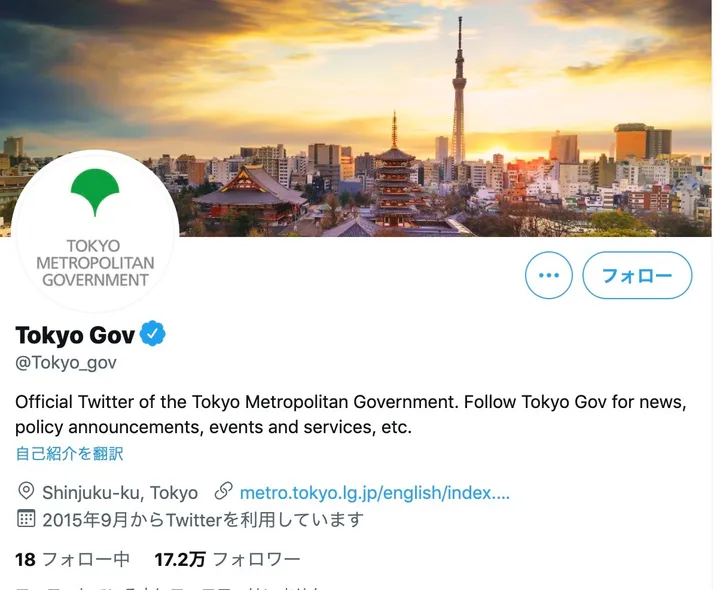The width and height of the screenshot is (720, 590).
Task: Click the 2015年9月 Twitter join date text
Action: [203, 520]
